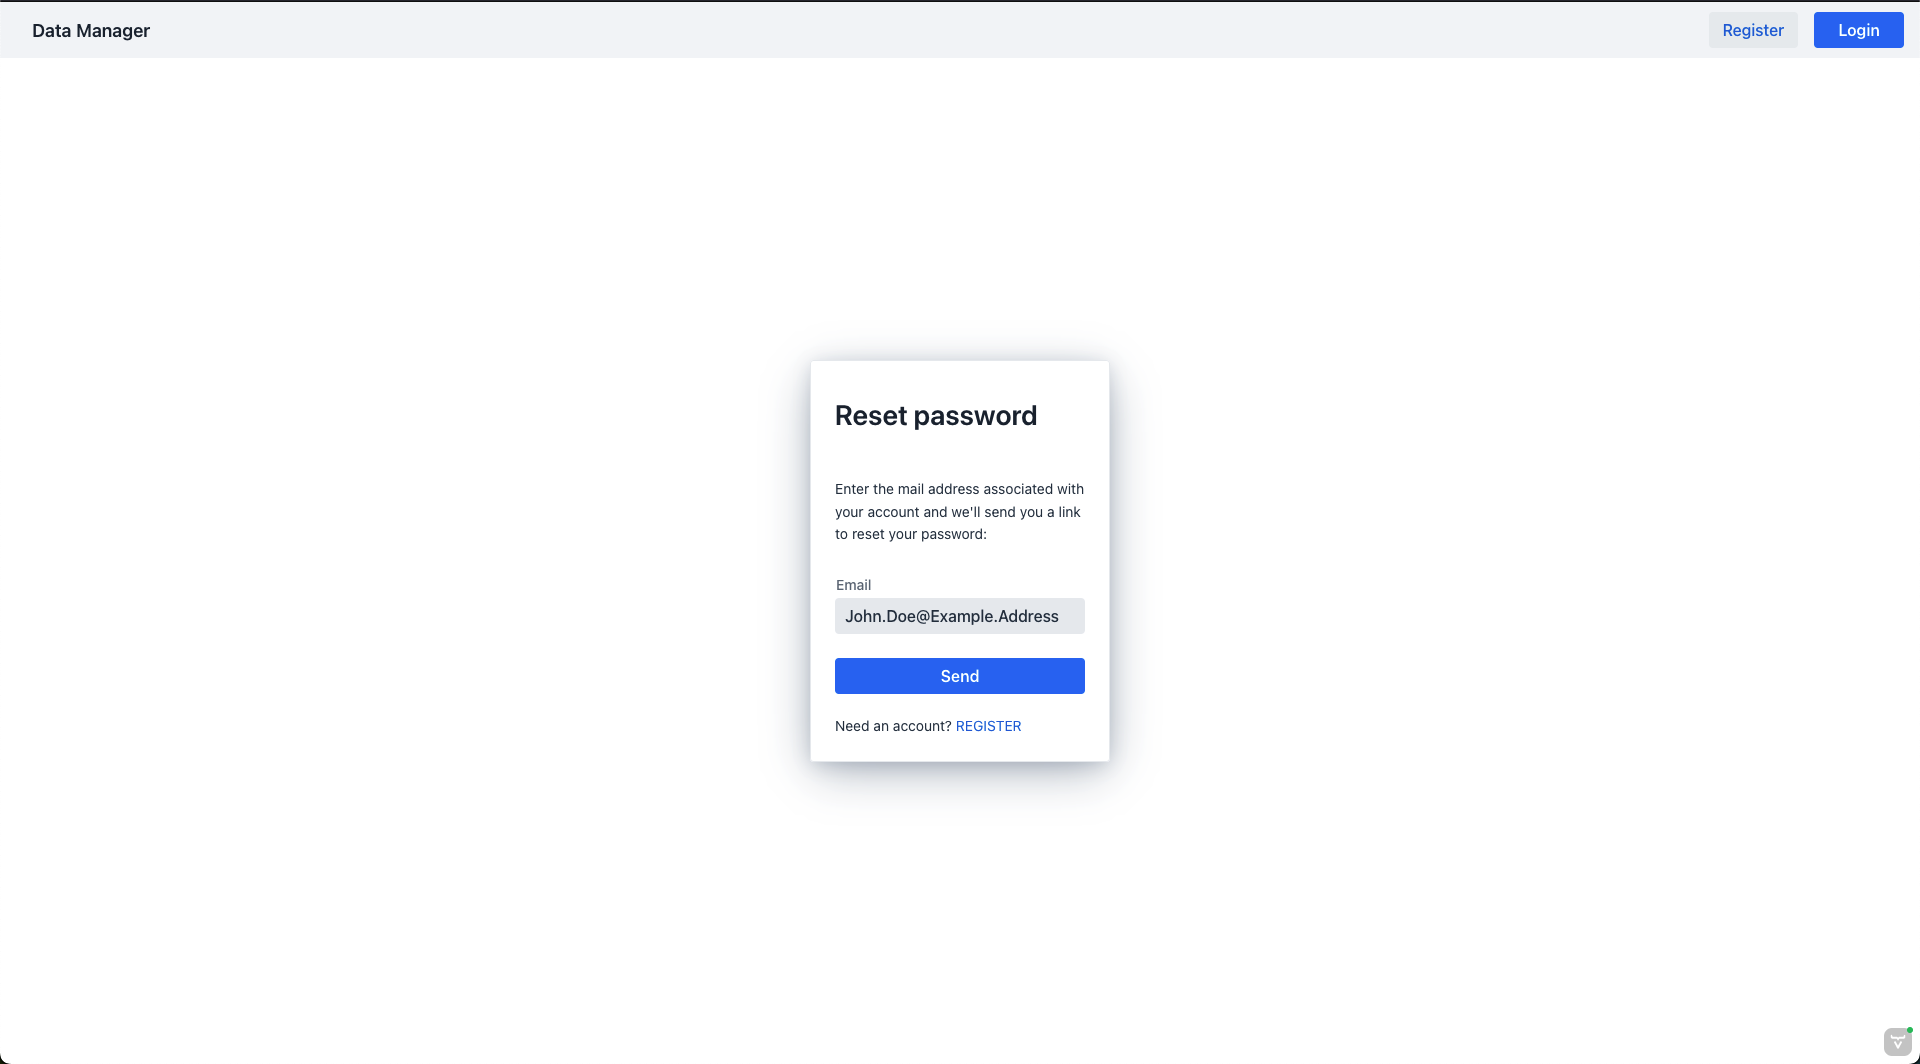The height and width of the screenshot is (1064, 1920).
Task: Submit the reset form with Send
Action: coord(959,676)
